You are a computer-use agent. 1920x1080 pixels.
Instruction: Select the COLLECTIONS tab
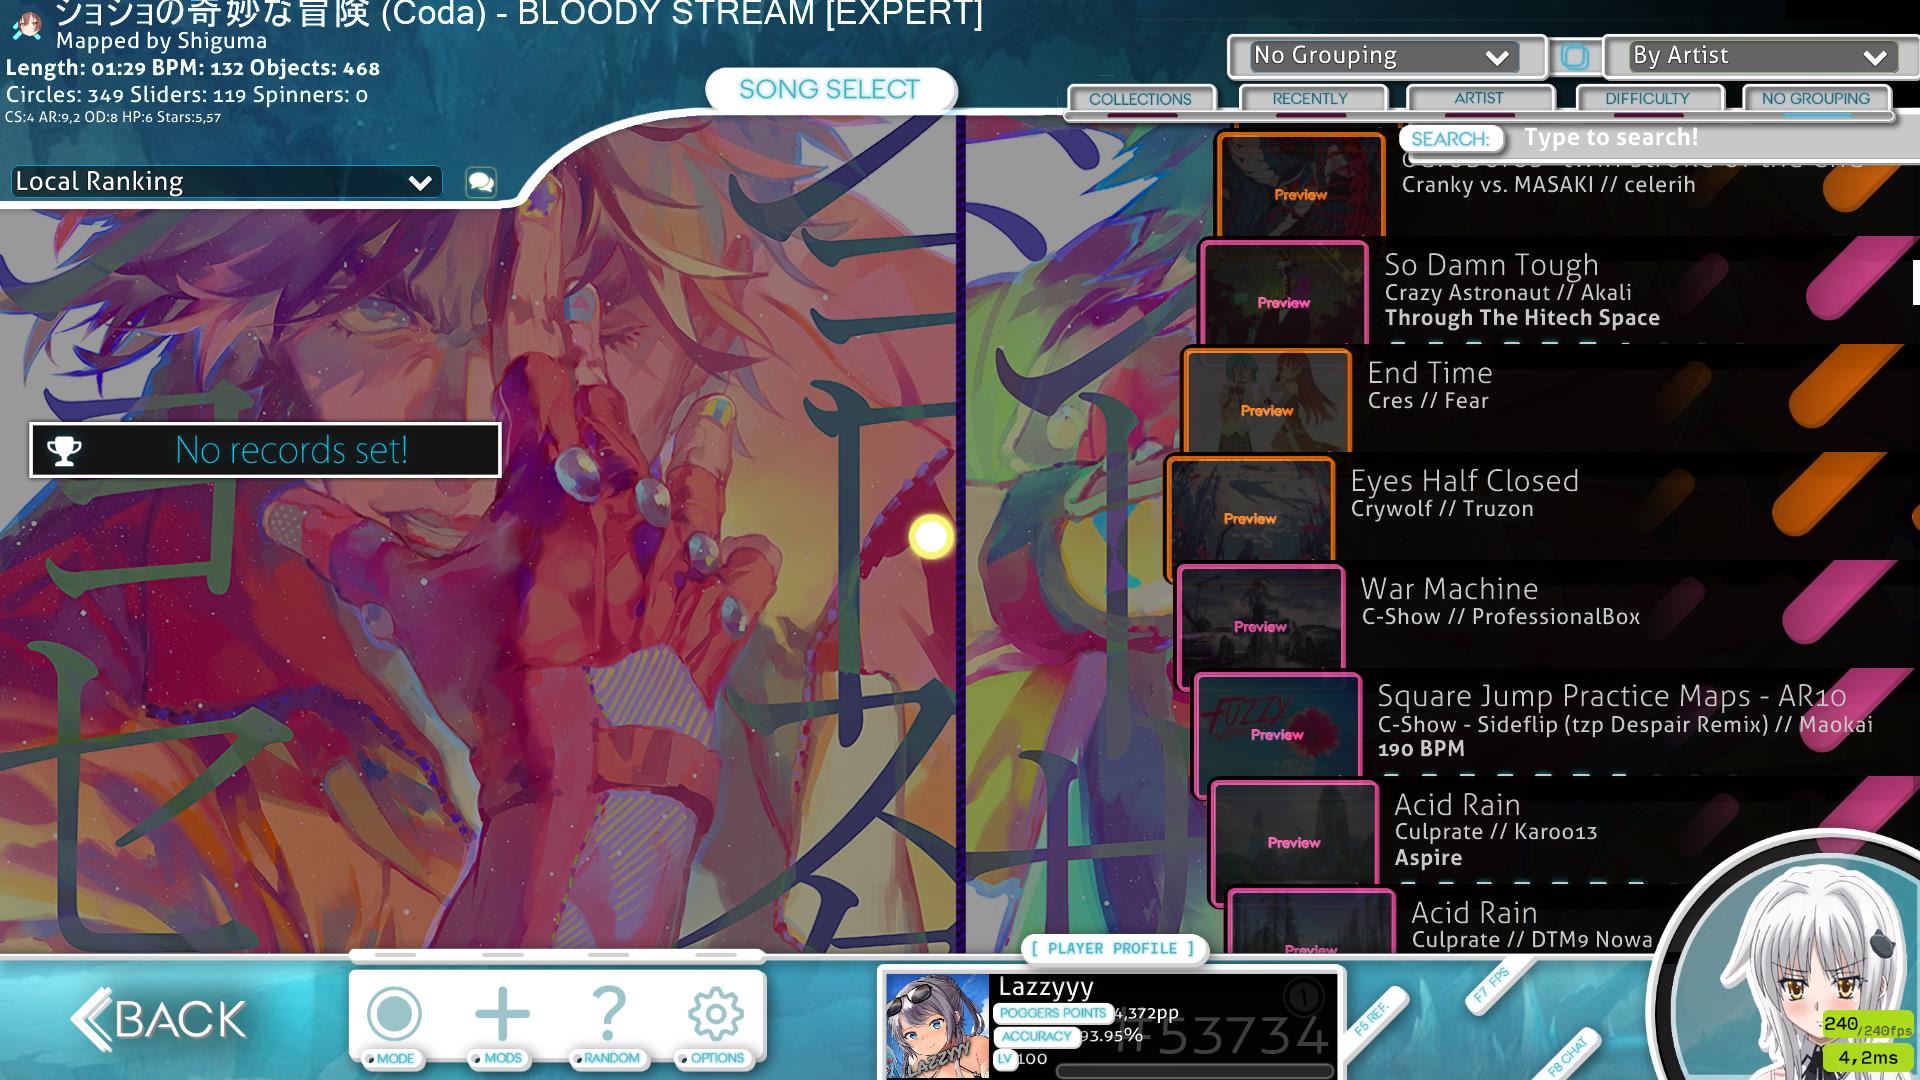pyautogui.click(x=1139, y=99)
